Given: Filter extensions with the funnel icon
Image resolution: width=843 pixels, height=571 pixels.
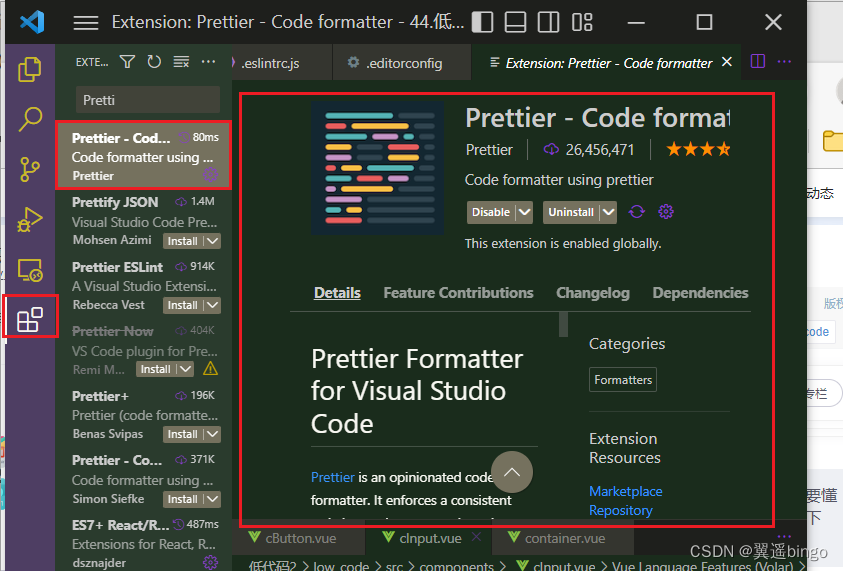Looking at the screenshot, I should 127,62.
